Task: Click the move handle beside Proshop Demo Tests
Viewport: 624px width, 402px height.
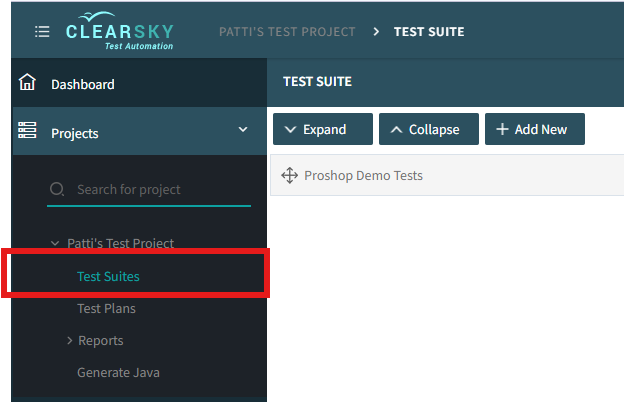Action: tap(289, 176)
